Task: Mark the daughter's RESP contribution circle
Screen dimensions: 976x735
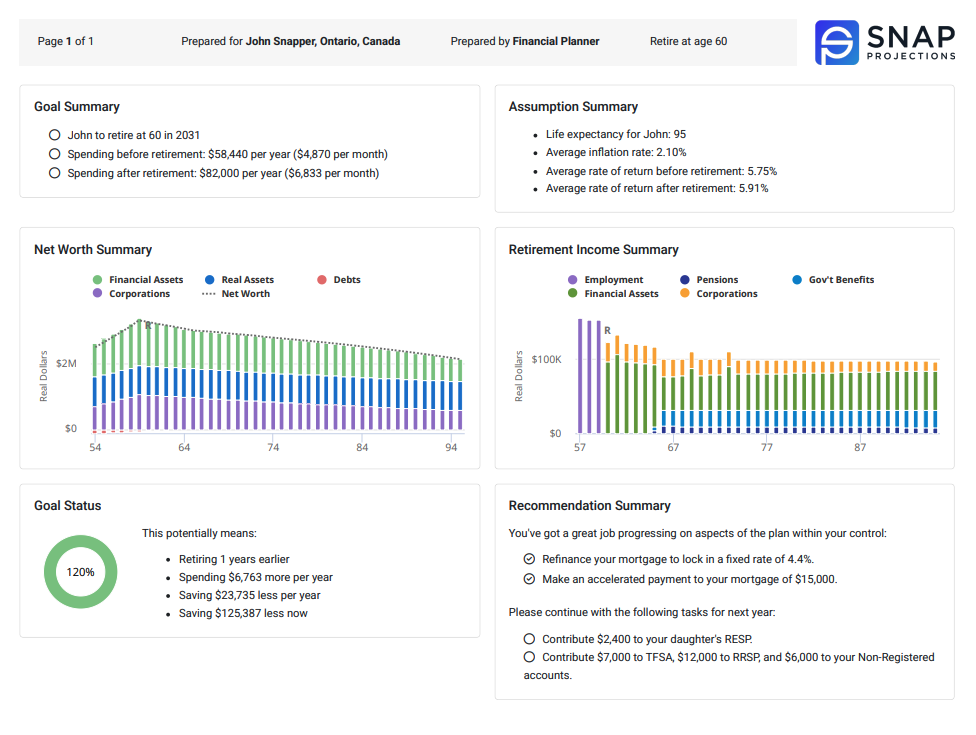Action: click(x=530, y=638)
